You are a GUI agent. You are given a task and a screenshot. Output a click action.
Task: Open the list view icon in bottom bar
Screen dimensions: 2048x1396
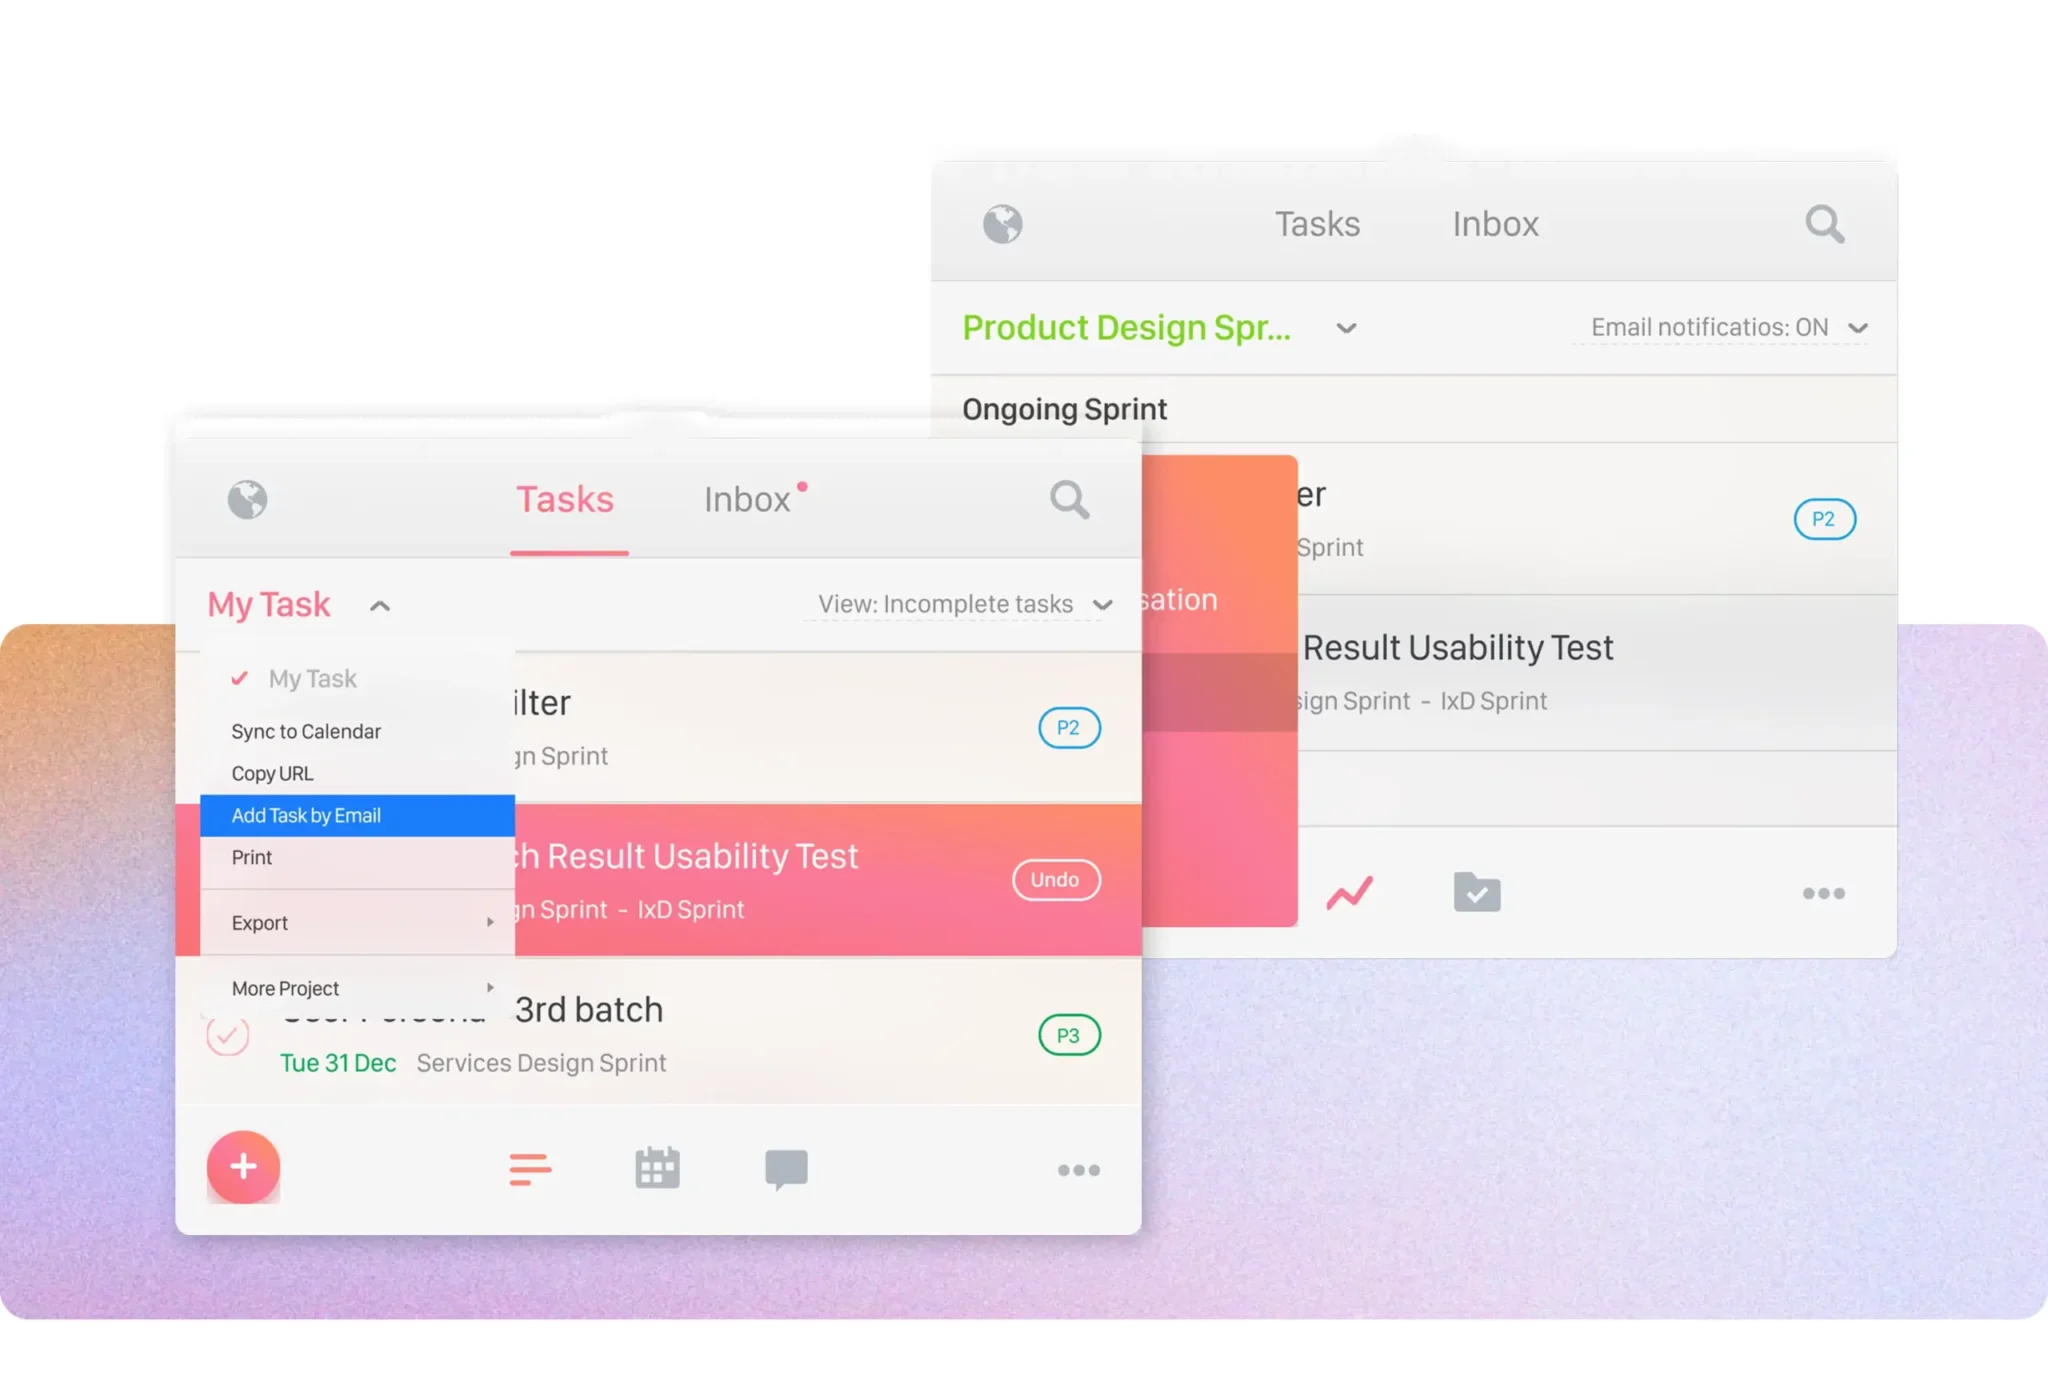[530, 1168]
